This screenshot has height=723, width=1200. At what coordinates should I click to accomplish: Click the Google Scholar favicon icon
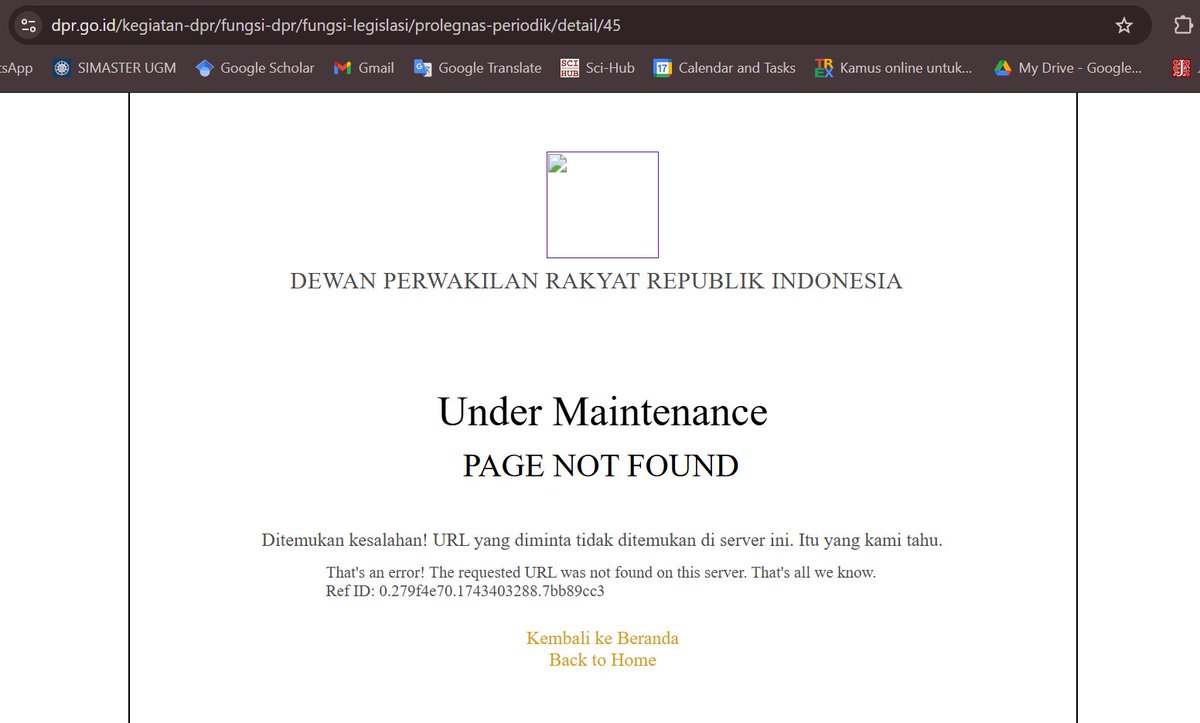coord(204,68)
